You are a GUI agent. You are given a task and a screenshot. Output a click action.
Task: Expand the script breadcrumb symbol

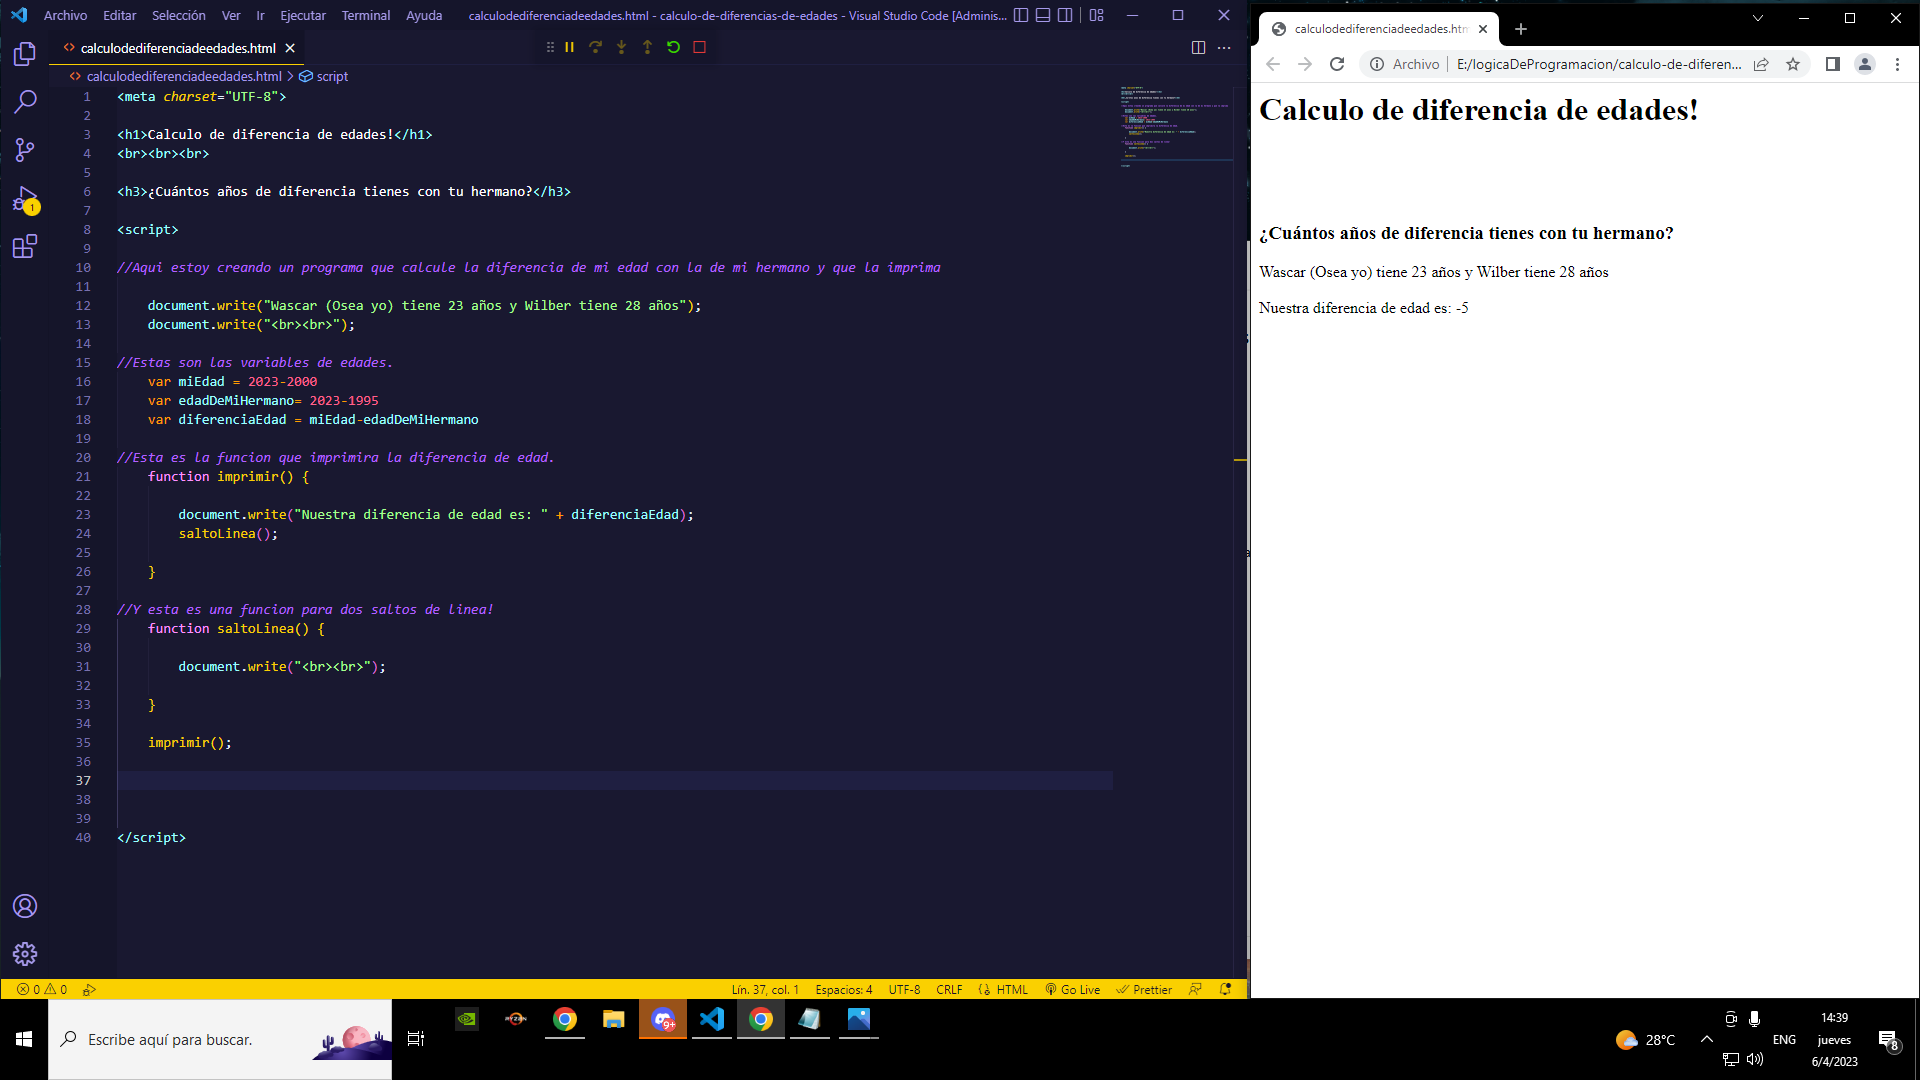[x=324, y=76]
